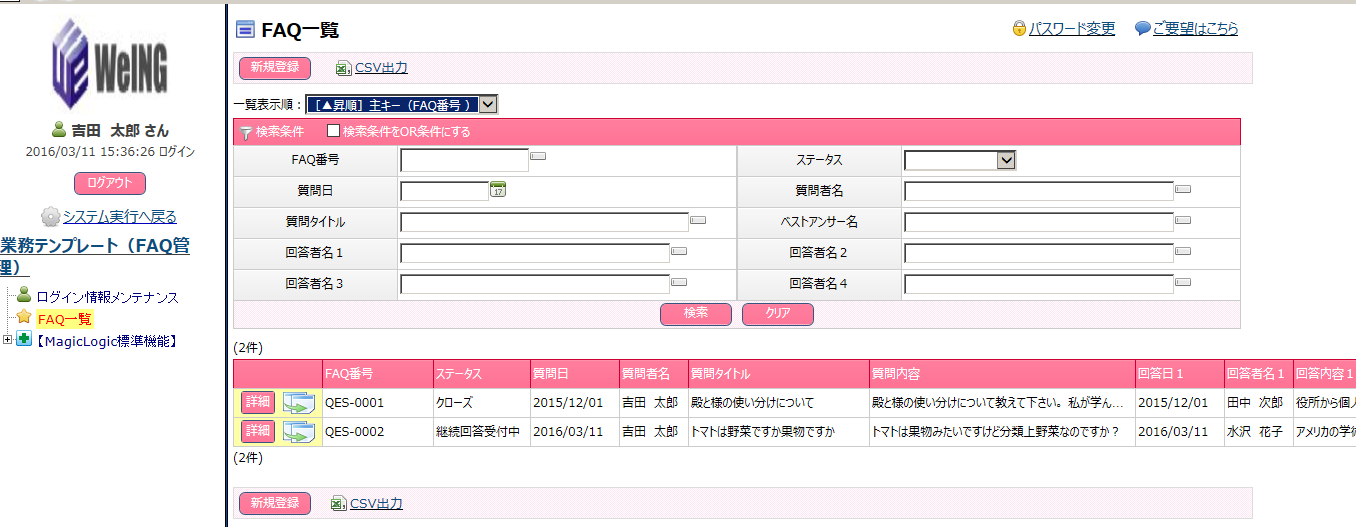Screen dimensions: 1356x527
Task: Enable the 検索条件をOR条件にする checkbox
Action: pos(334,131)
